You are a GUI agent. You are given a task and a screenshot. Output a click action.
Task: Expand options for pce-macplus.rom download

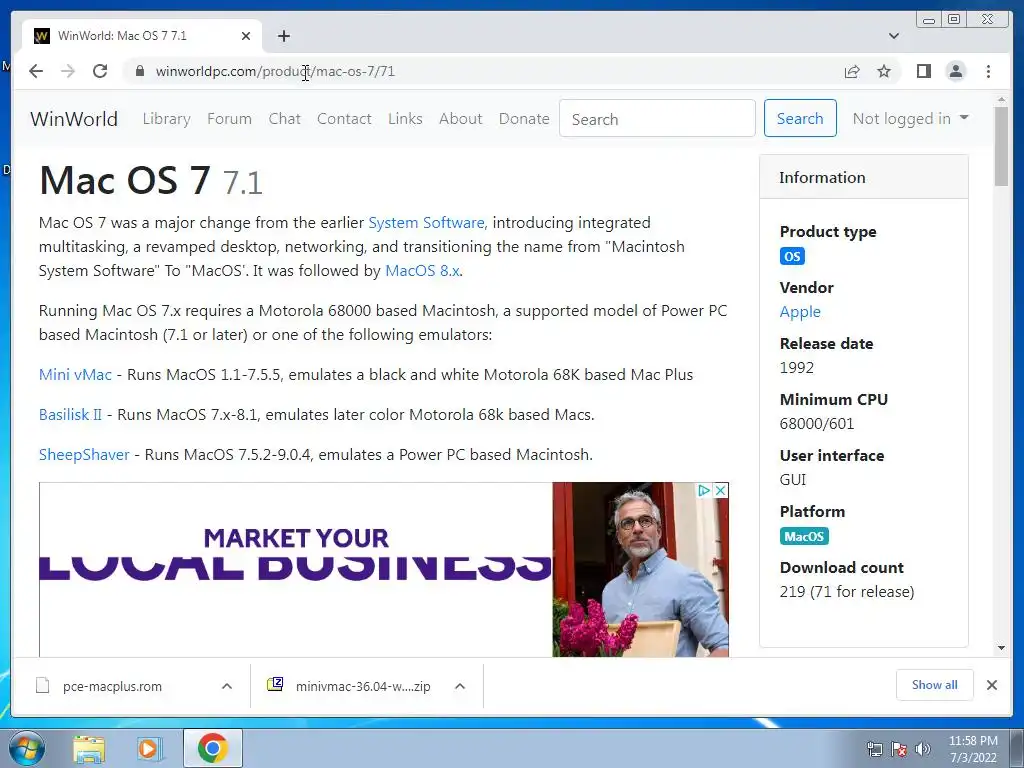[x=227, y=686]
